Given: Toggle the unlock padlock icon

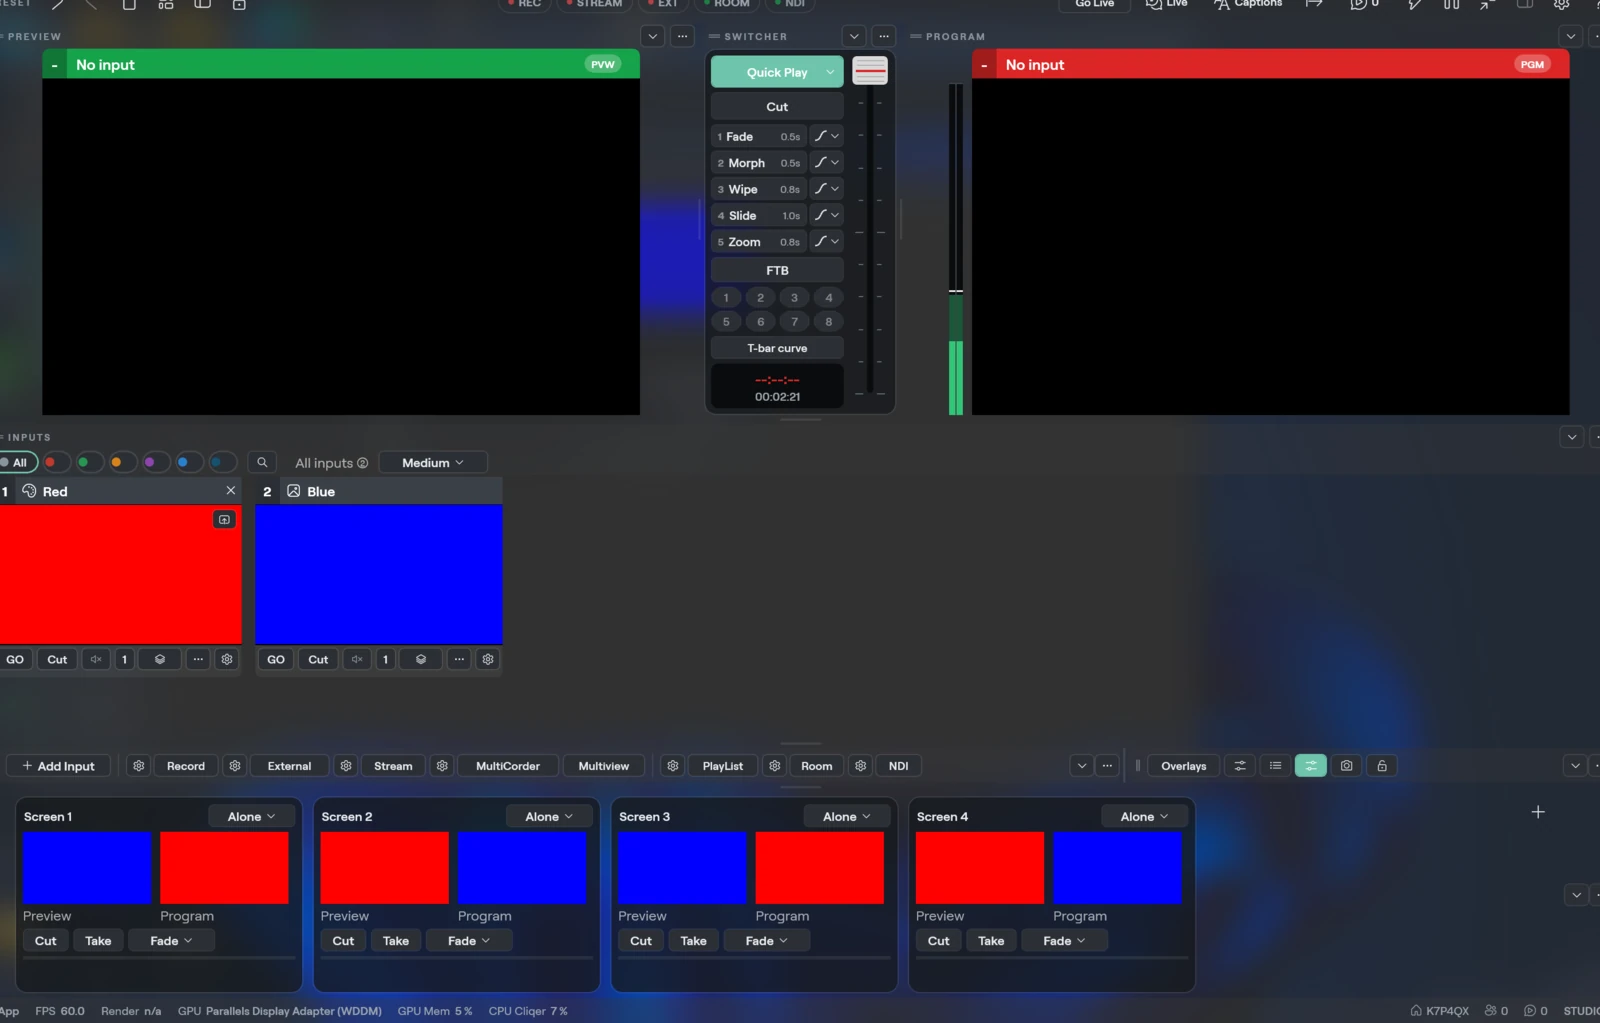Looking at the screenshot, I should (x=1382, y=766).
